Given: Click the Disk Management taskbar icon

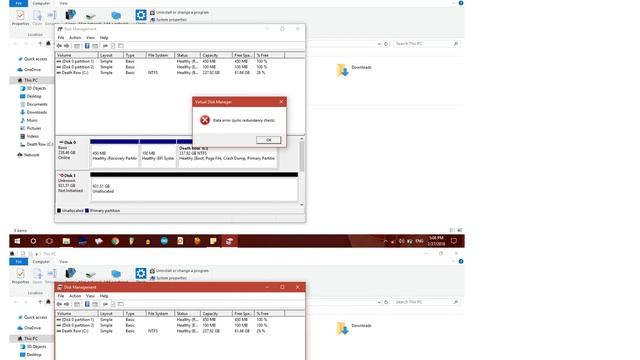Looking at the screenshot, I should (x=229, y=241).
